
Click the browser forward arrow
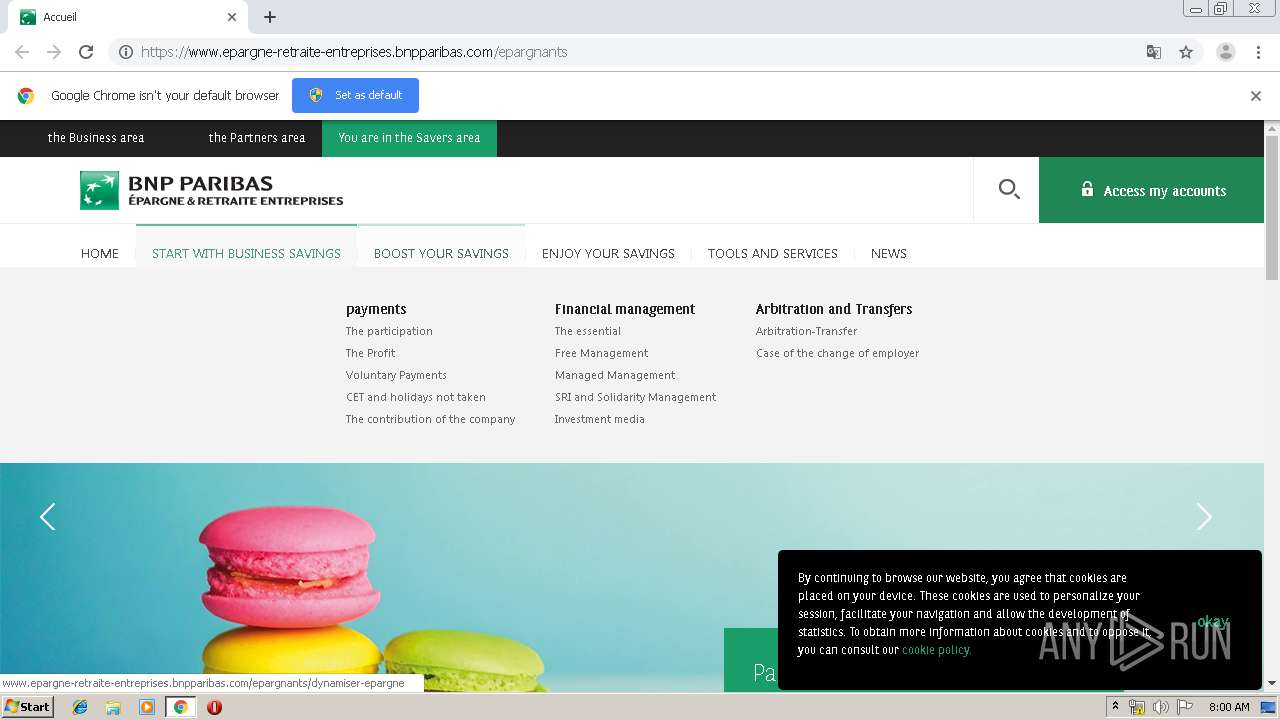tap(54, 52)
